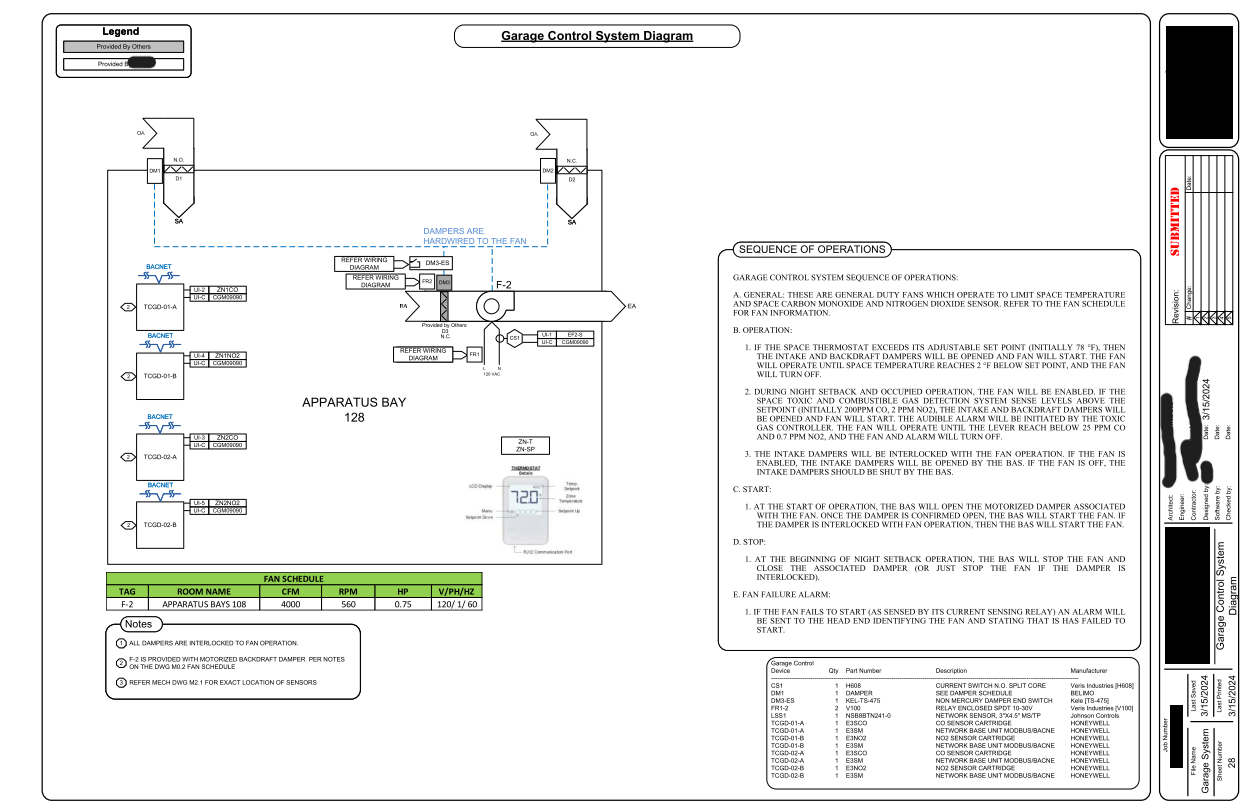The height and width of the screenshot is (811, 1252).
Task: Click the REFER WIRING DIAGRAM callout for FR1
Action: pyautogui.click(x=423, y=354)
